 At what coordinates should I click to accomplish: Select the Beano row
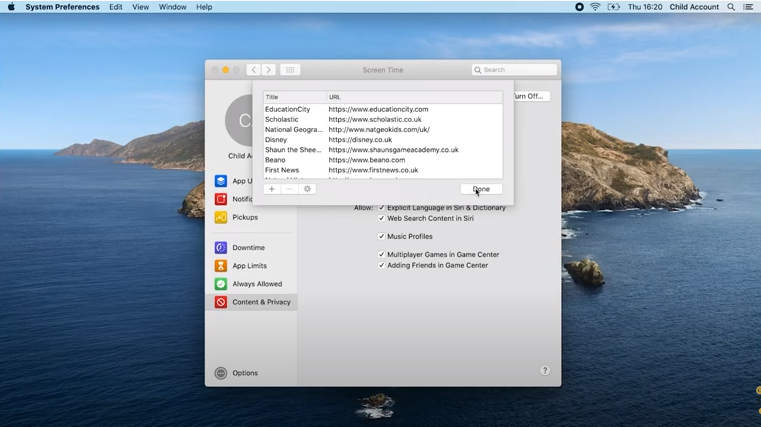[x=383, y=160]
